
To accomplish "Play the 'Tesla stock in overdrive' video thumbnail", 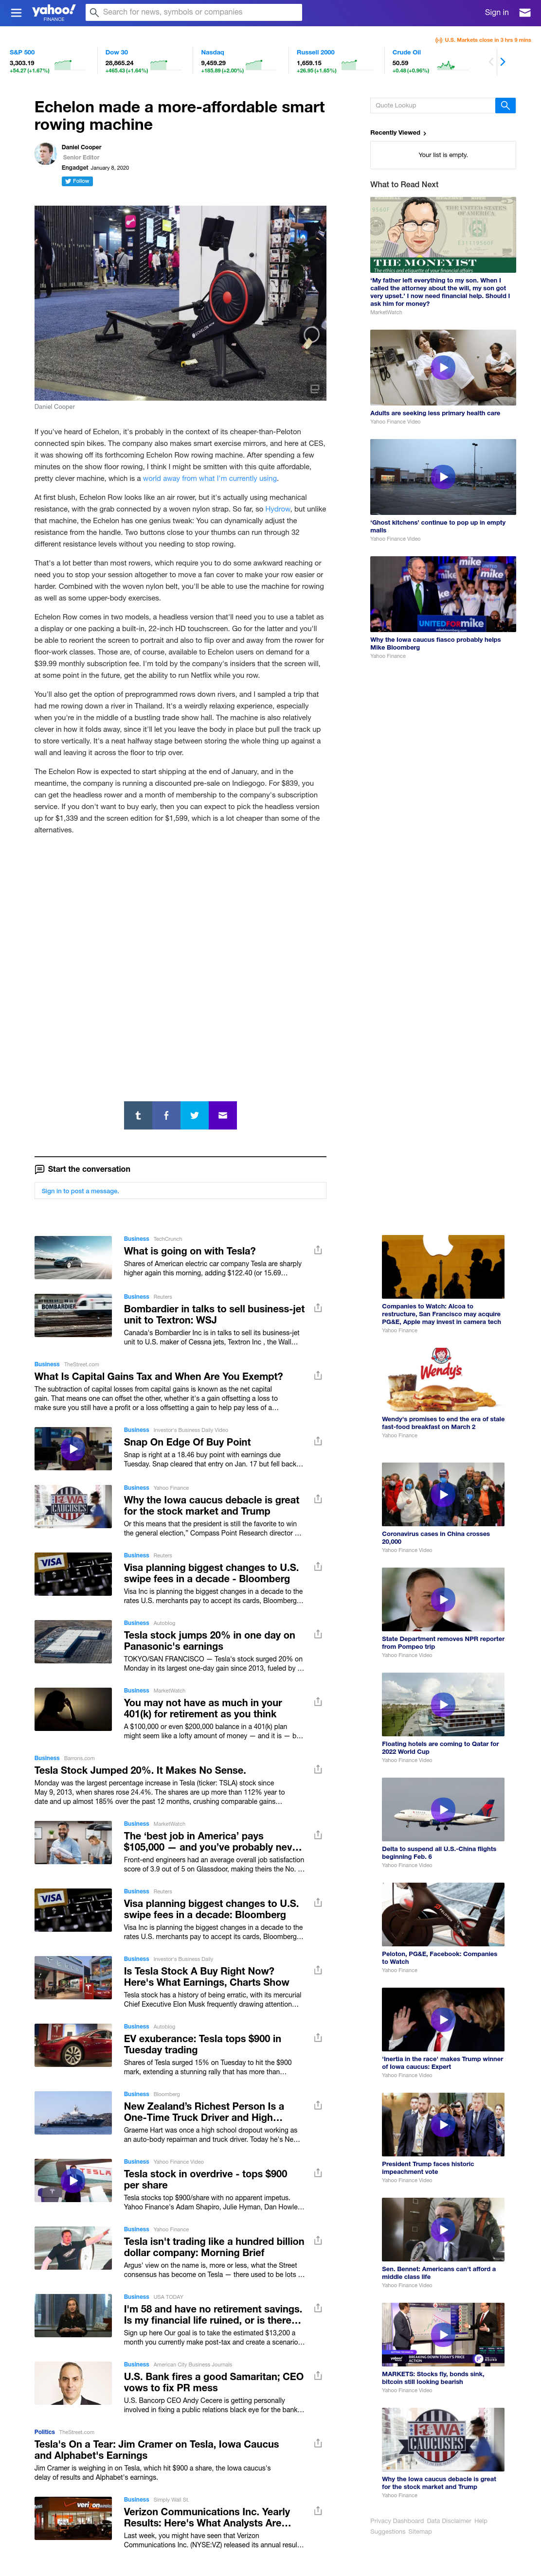I will pyautogui.click(x=73, y=2180).
